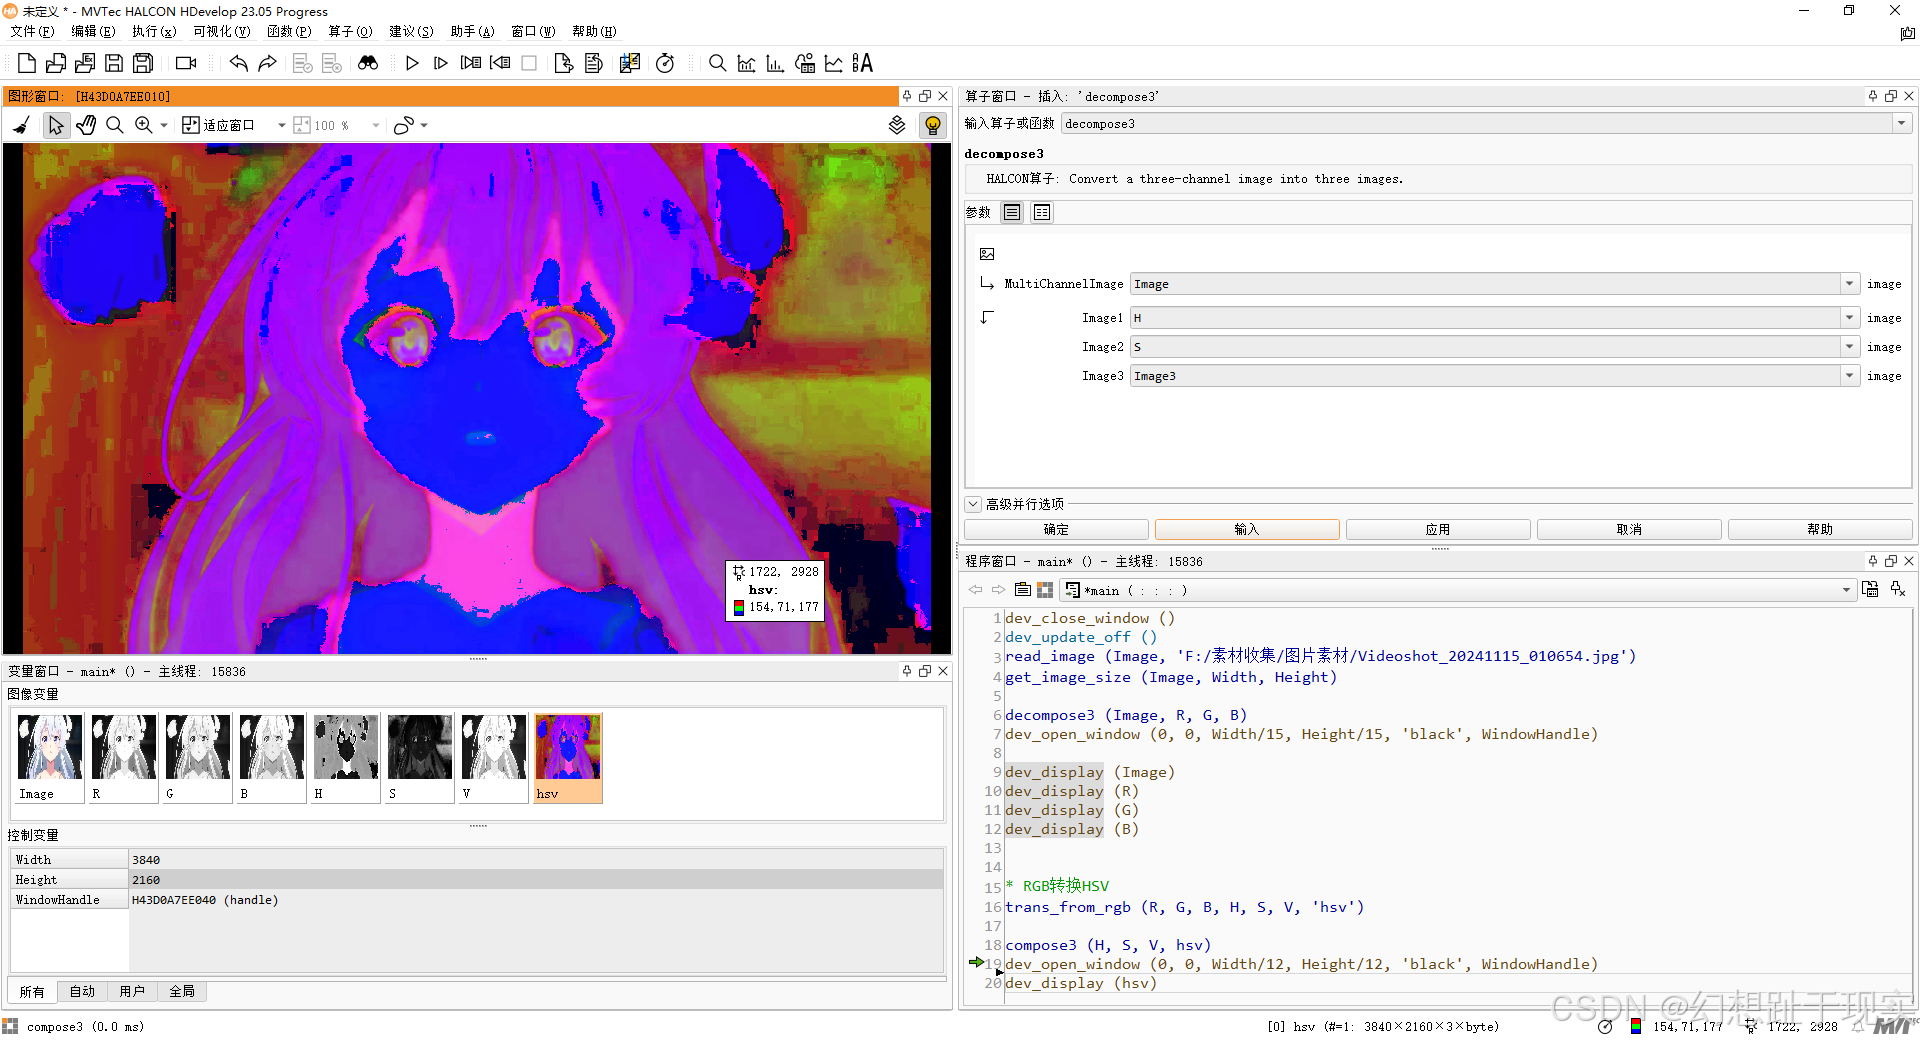
Task: Click the 输入 button in operator window
Action: tap(1247, 529)
